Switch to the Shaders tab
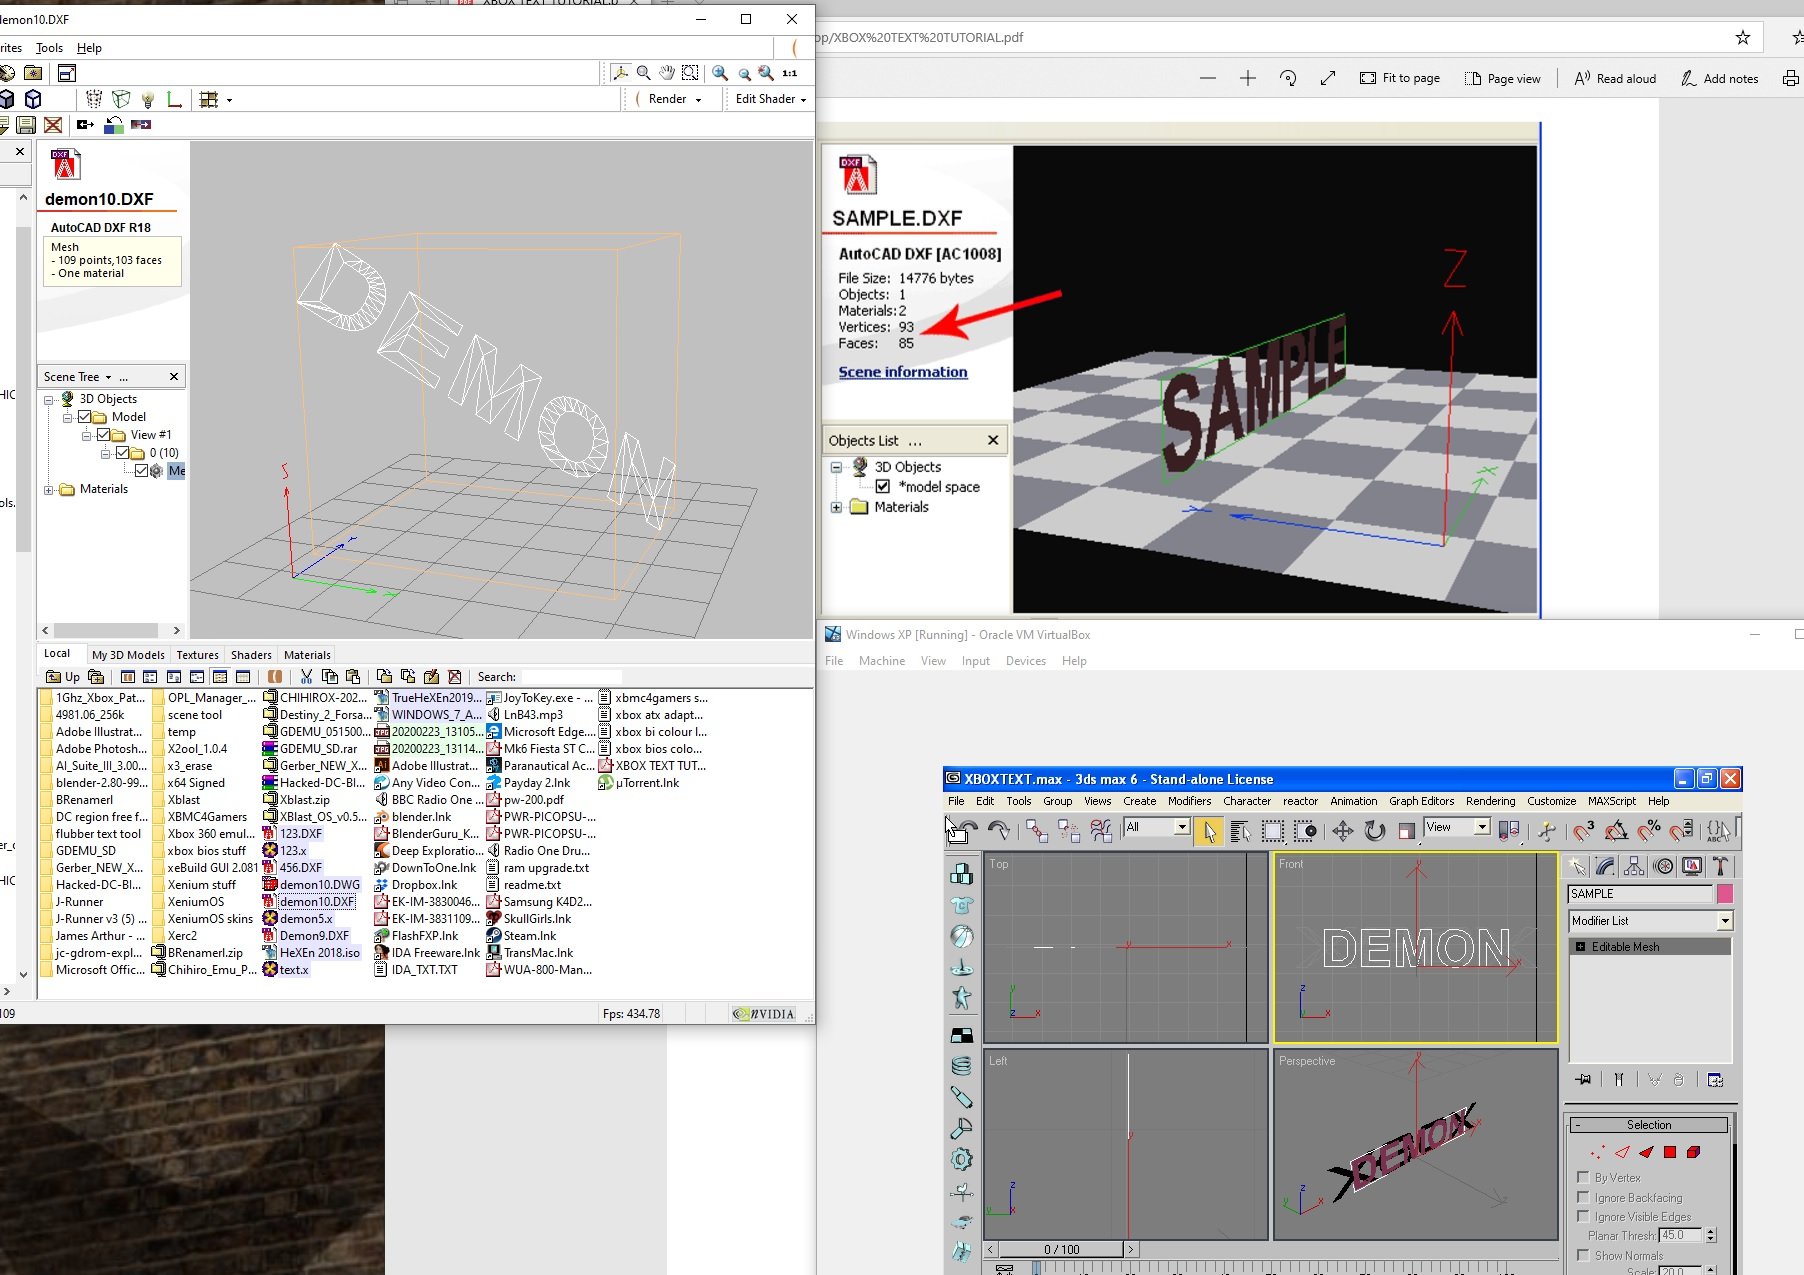 click(x=251, y=655)
